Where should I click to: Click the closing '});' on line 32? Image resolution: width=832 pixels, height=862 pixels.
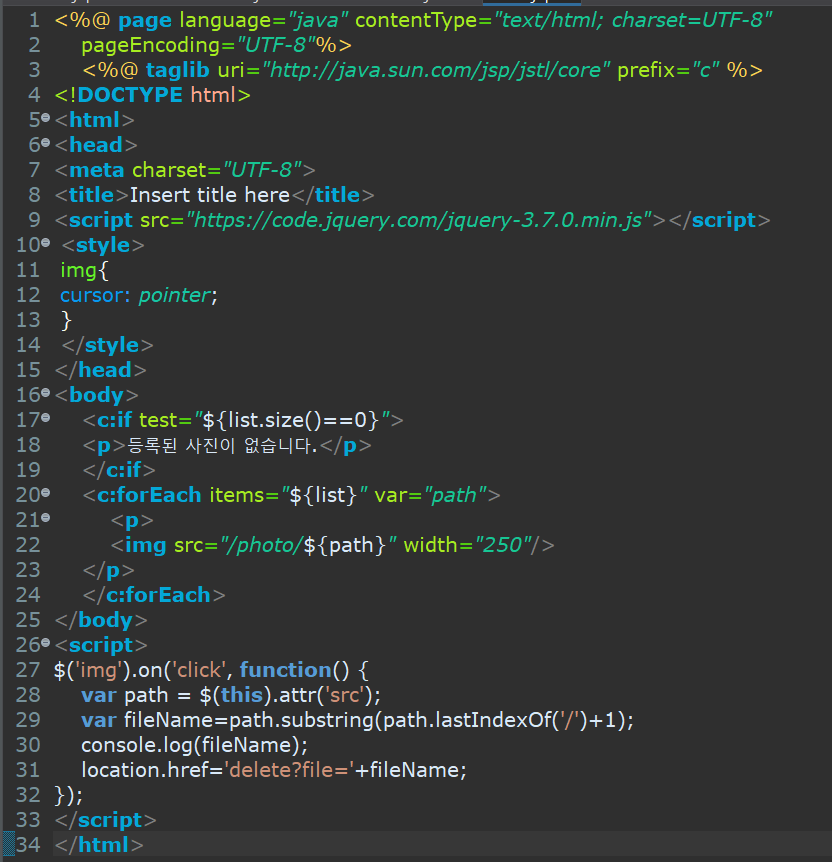(x=69, y=795)
